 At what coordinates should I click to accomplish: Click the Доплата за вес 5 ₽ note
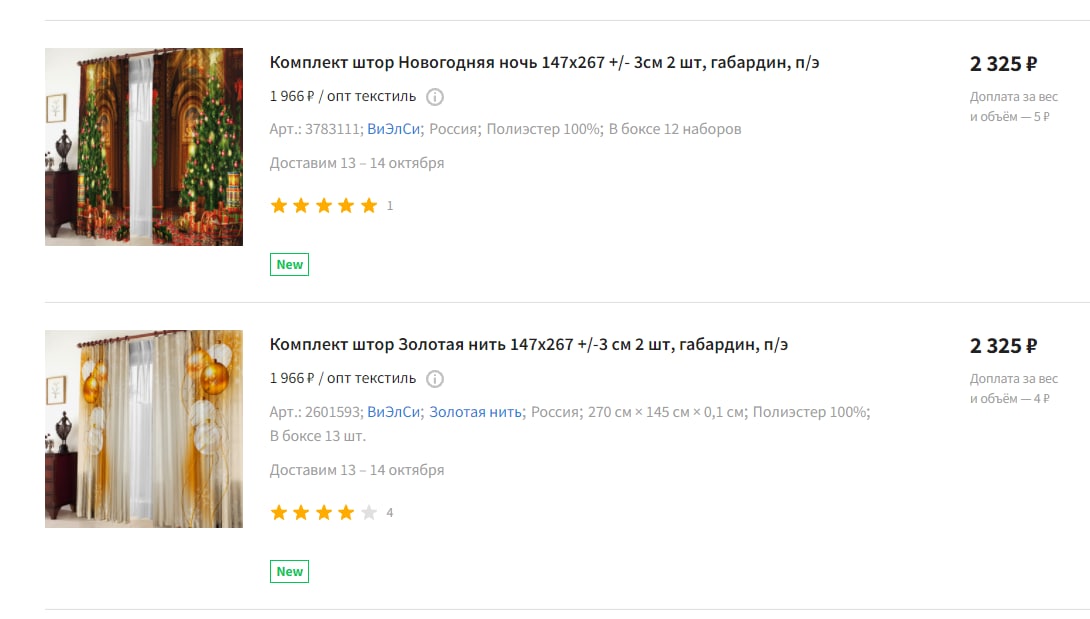1014,106
